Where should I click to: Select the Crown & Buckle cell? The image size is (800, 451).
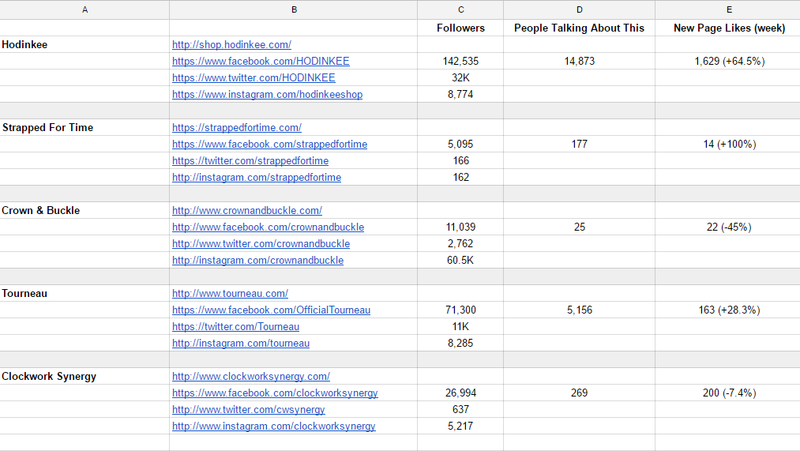click(x=85, y=210)
